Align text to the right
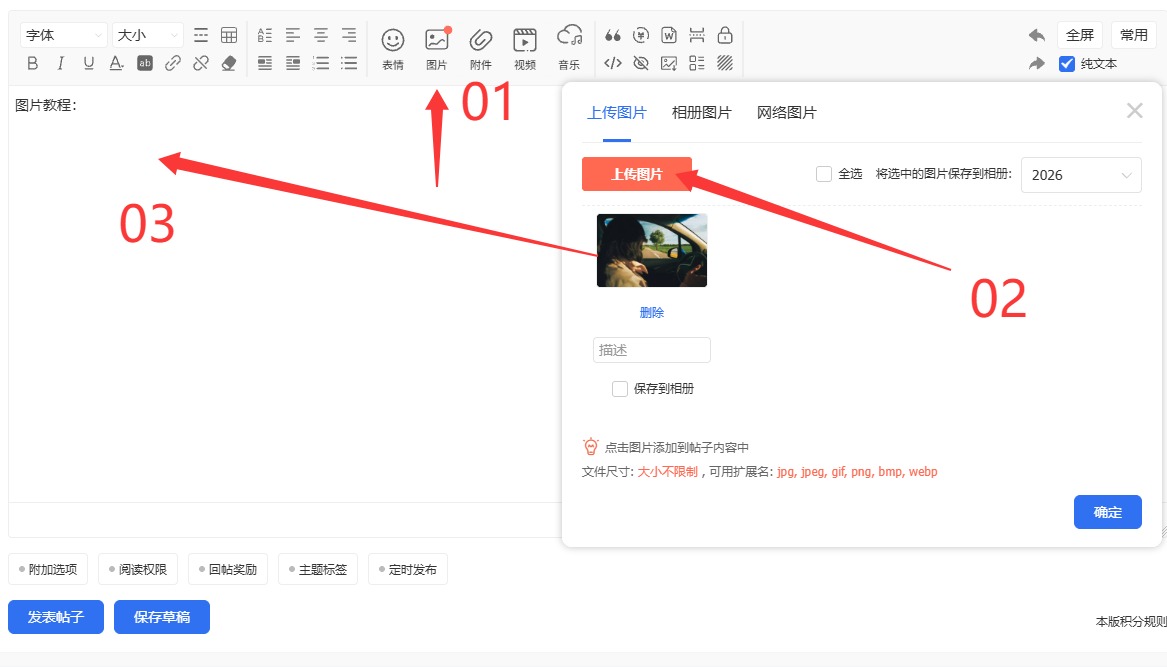Image resolution: width=1167 pixels, height=667 pixels. [x=349, y=35]
